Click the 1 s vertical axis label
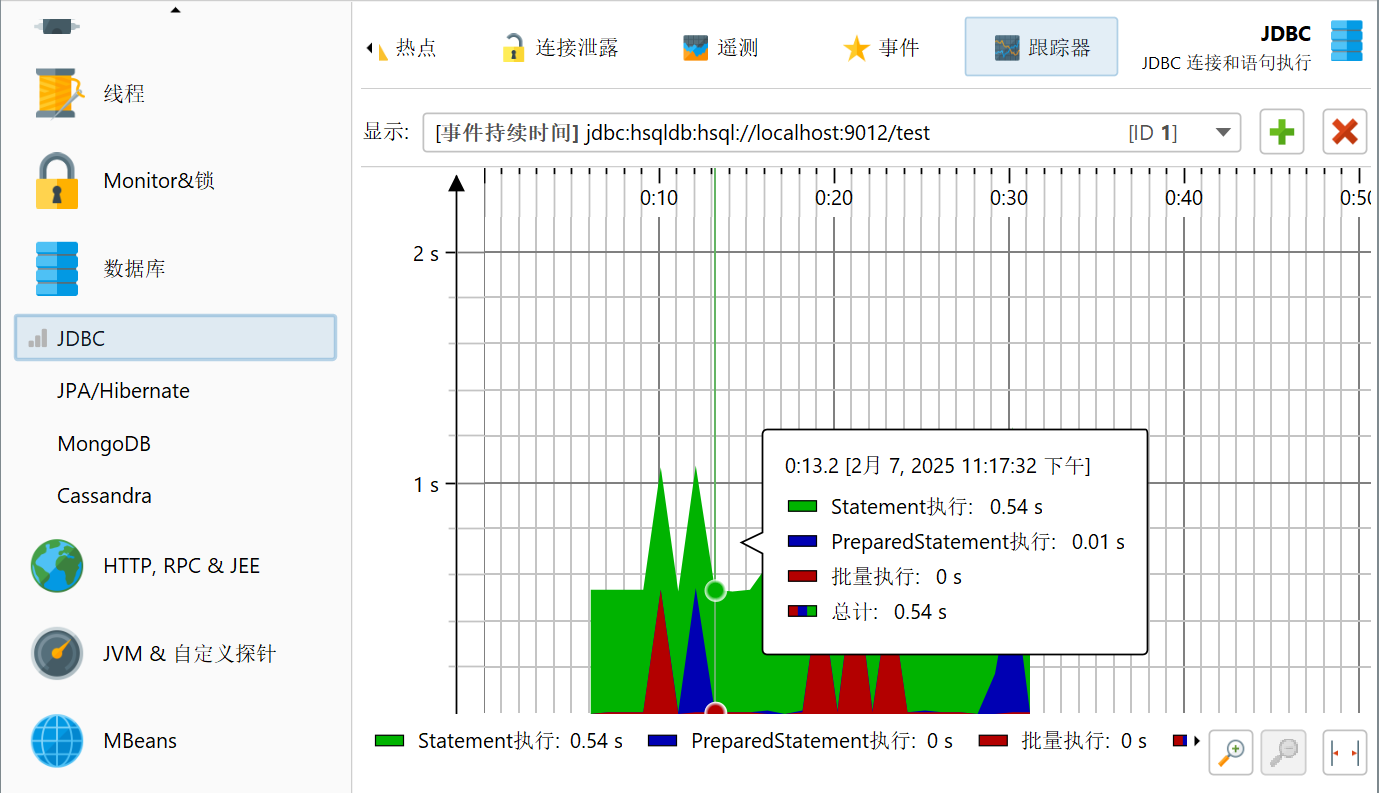Image resolution: width=1379 pixels, height=793 pixels. click(x=426, y=485)
